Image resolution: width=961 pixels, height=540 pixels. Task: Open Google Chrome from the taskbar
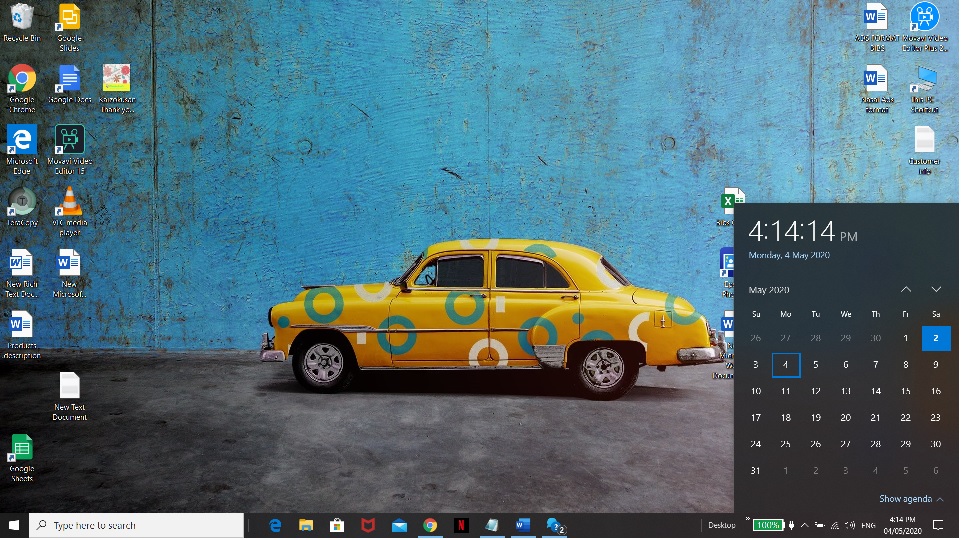pos(430,526)
